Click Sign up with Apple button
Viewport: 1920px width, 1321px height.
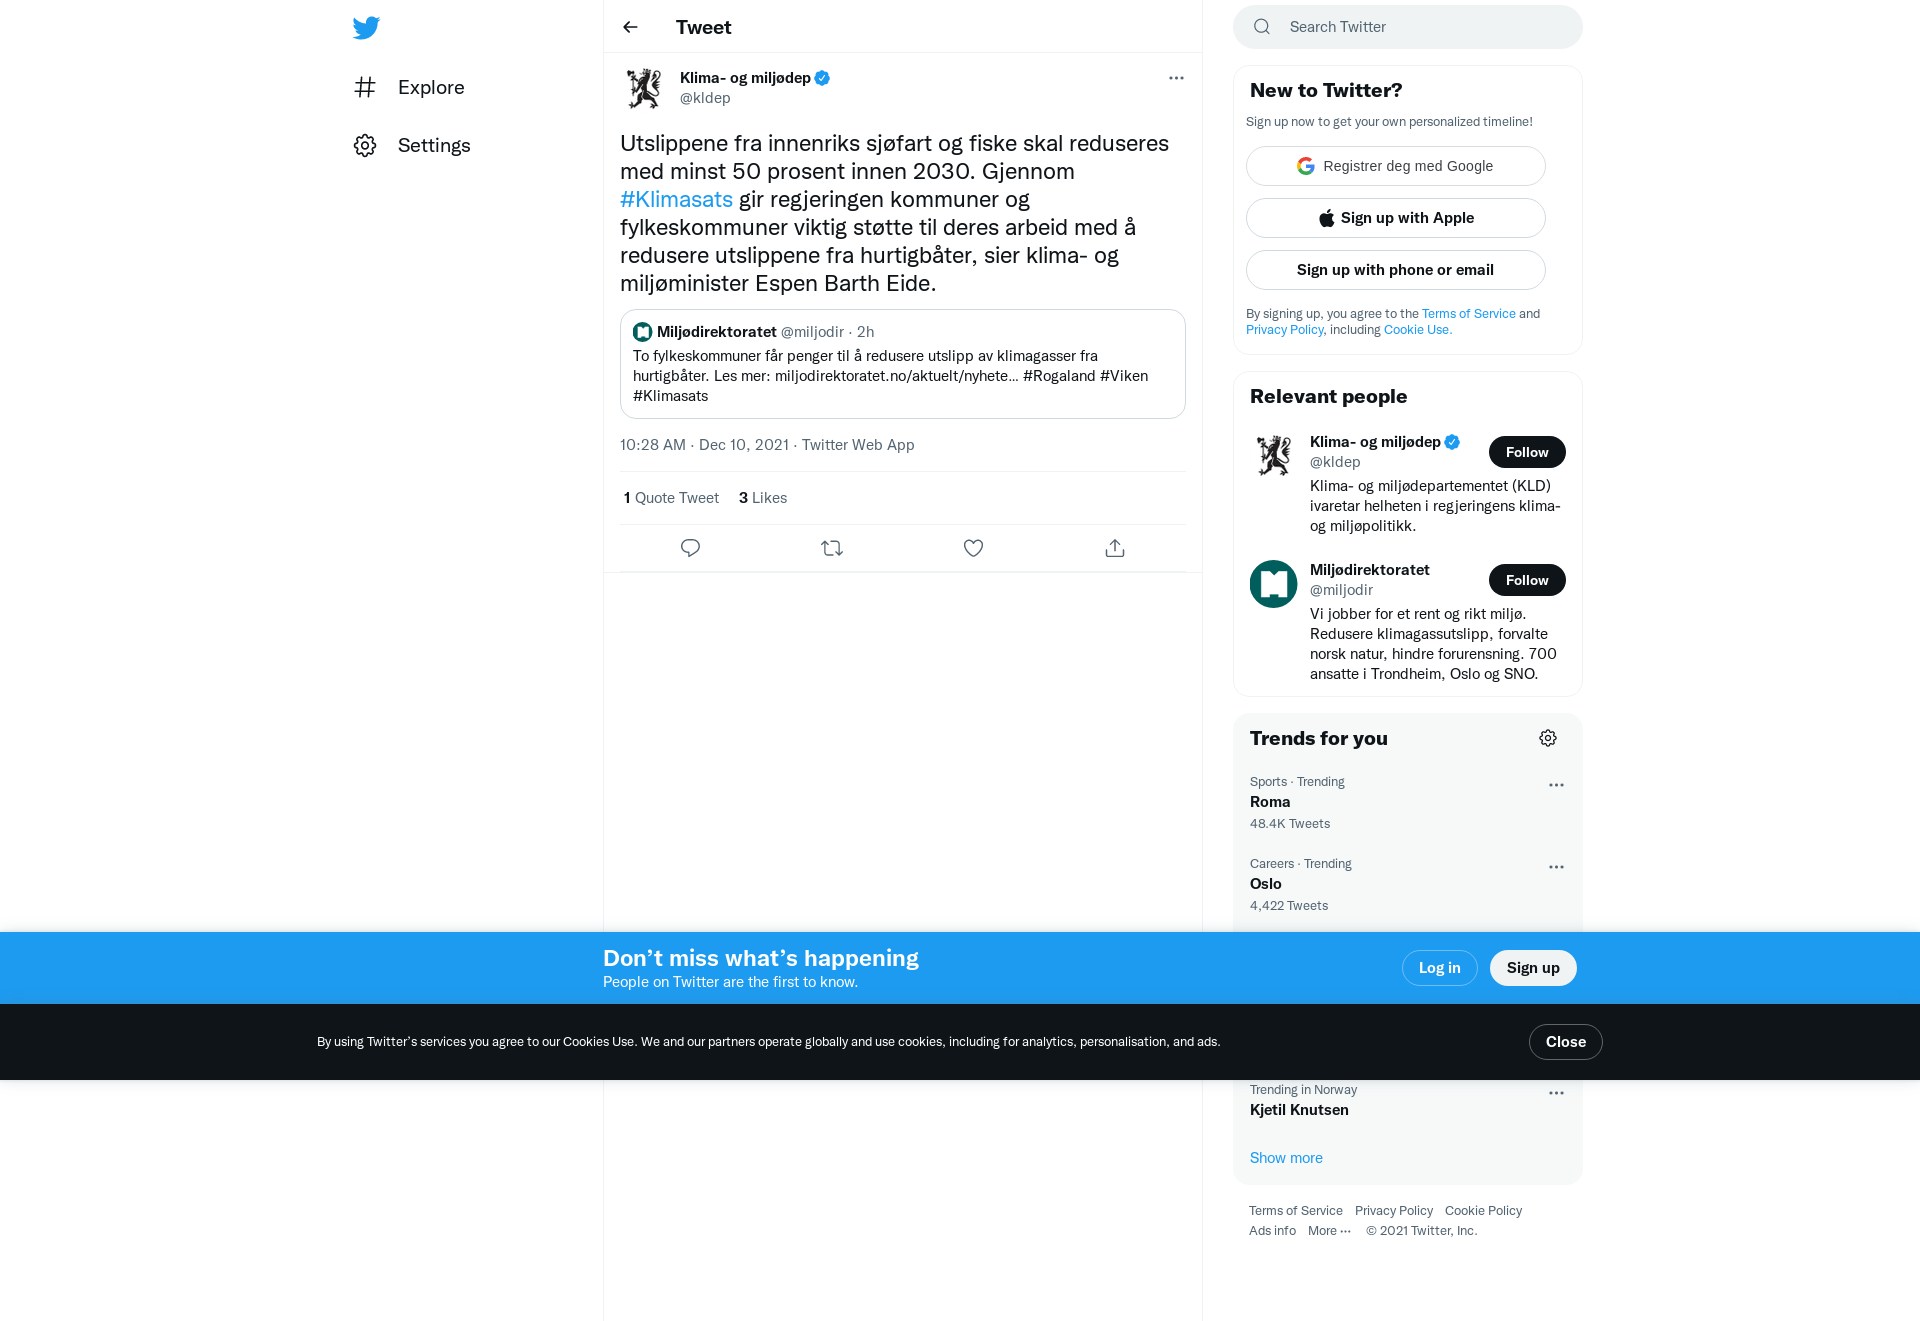(1396, 218)
